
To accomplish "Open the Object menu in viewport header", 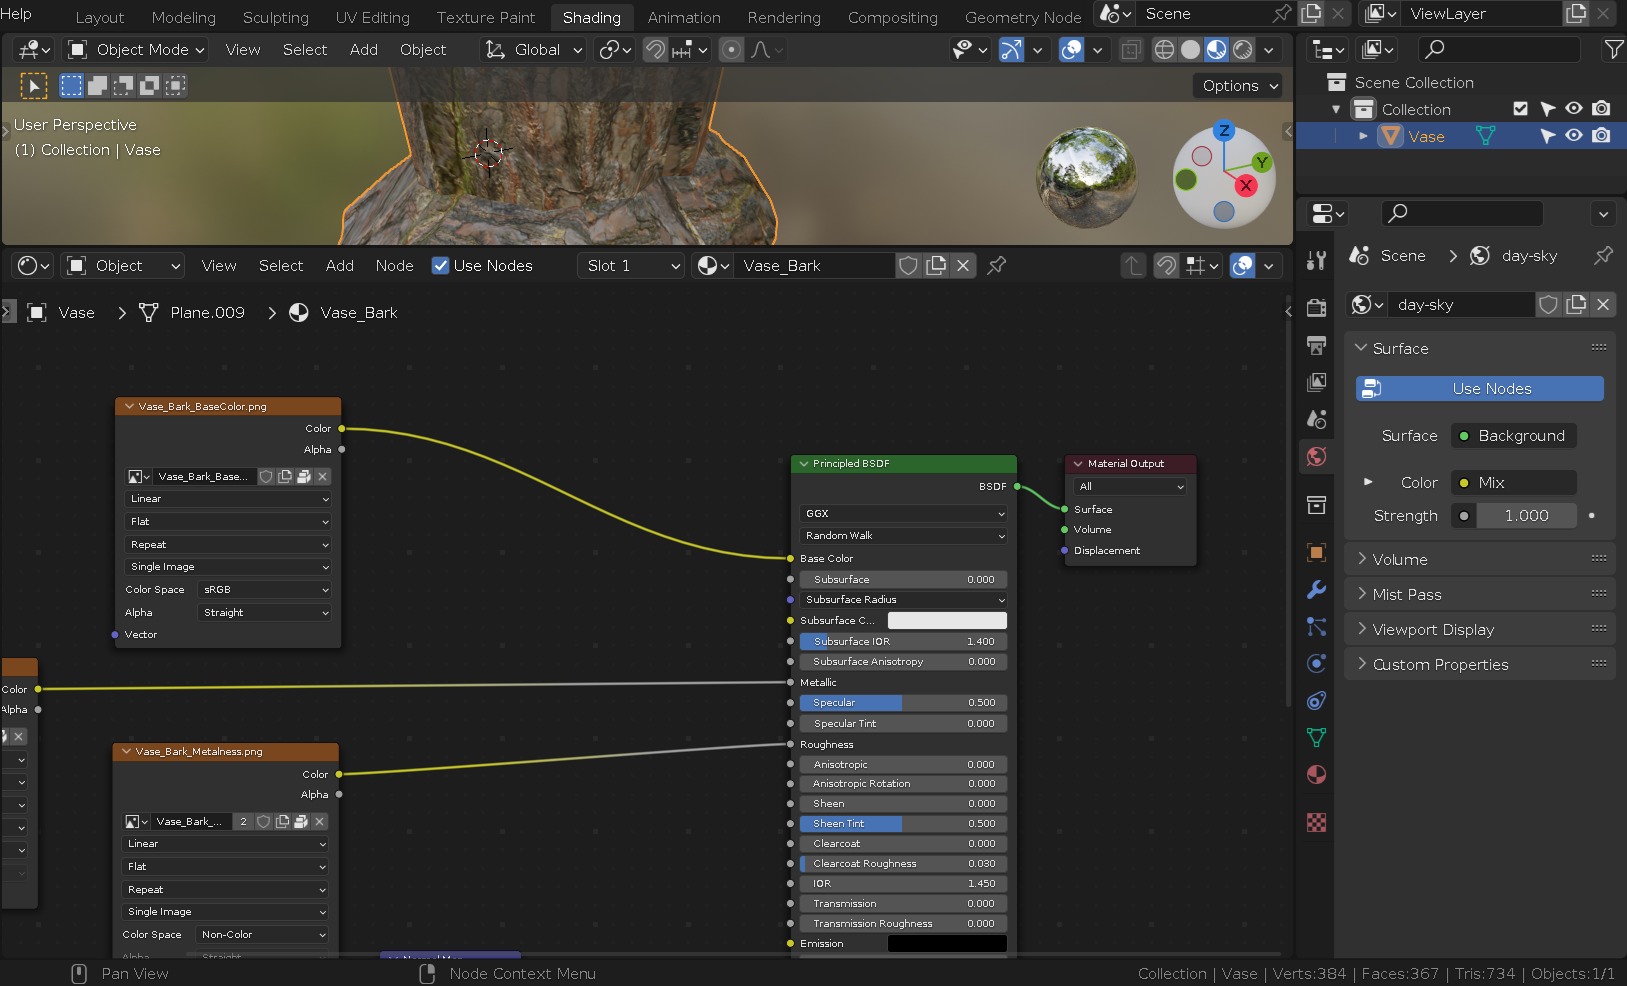I will point(423,50).
